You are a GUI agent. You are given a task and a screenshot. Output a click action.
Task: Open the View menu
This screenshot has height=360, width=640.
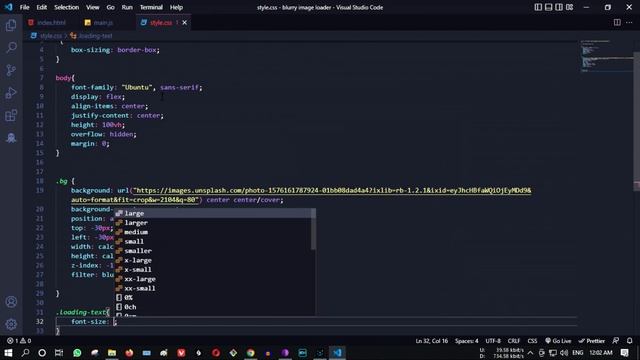coord(93,7)
